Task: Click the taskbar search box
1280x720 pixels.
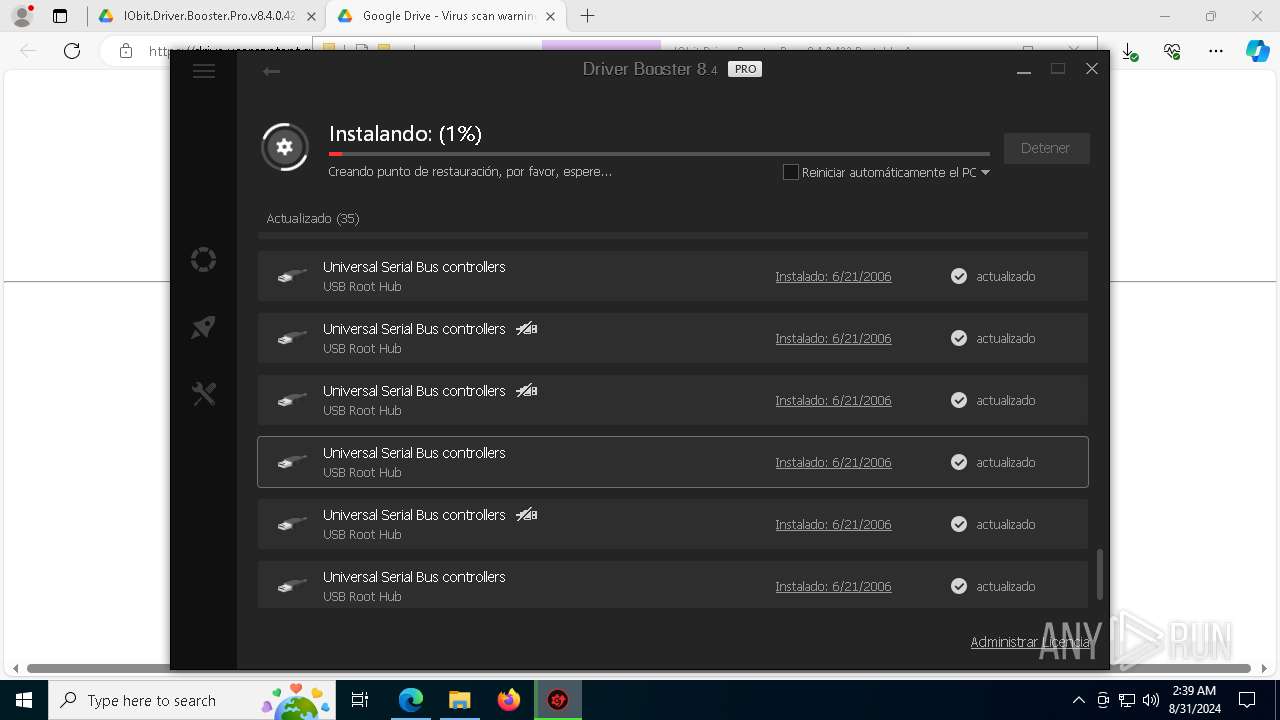Action: click(191, 700)
